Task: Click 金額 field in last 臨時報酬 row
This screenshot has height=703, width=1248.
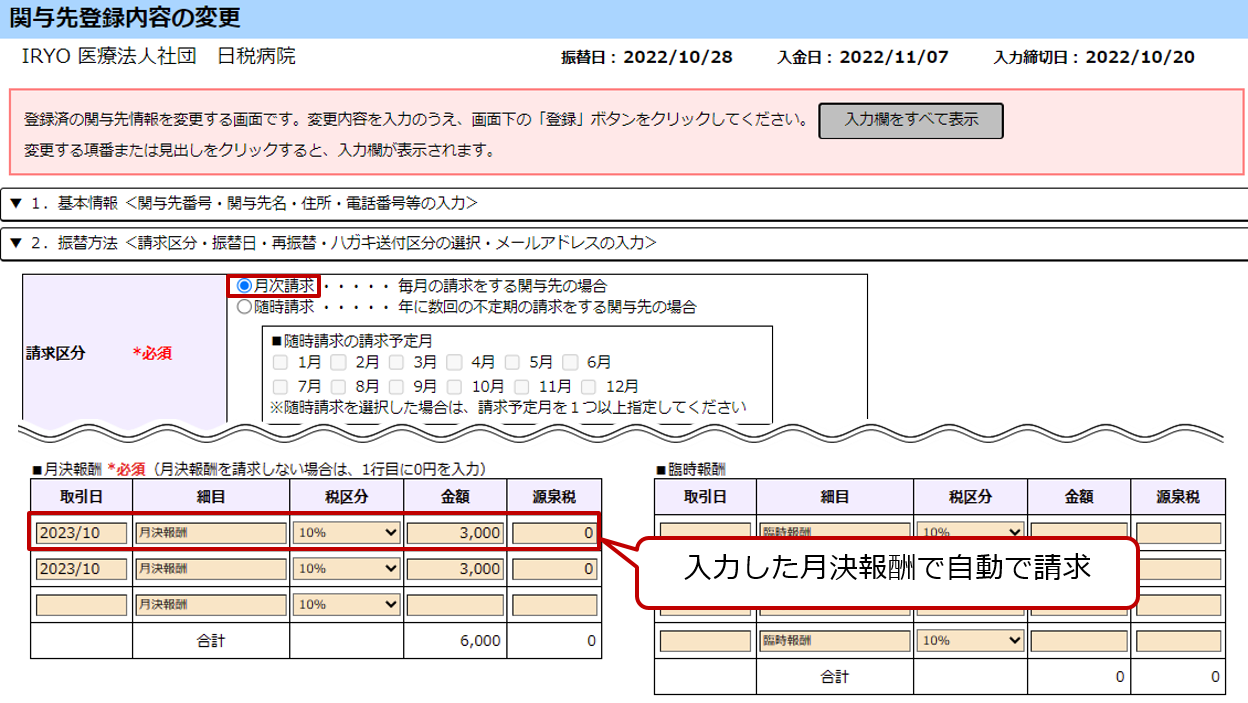Action: coord(1079,640)
